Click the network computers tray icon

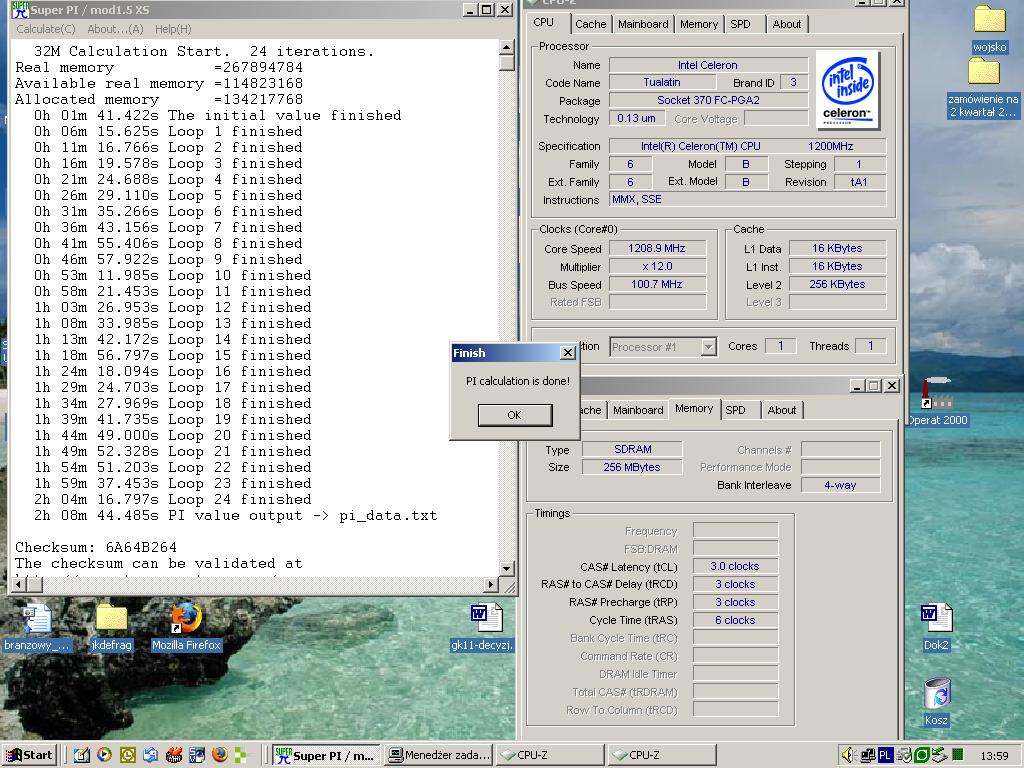point(868,756)
